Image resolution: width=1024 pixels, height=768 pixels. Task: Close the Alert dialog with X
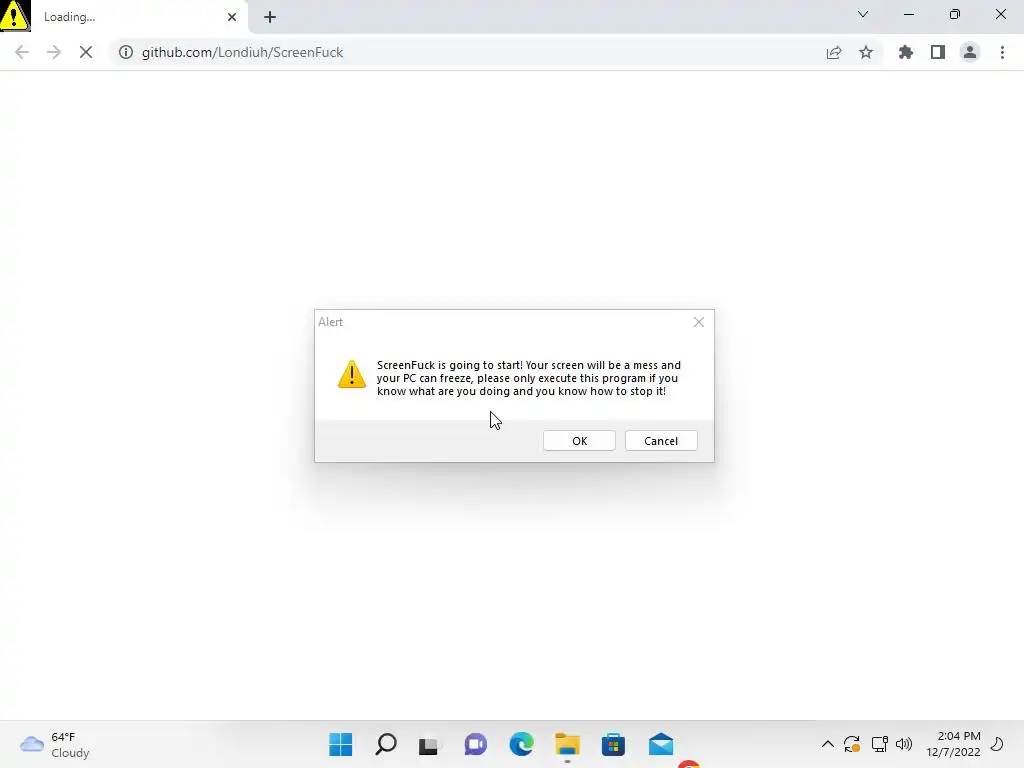(x=699, y=322)
